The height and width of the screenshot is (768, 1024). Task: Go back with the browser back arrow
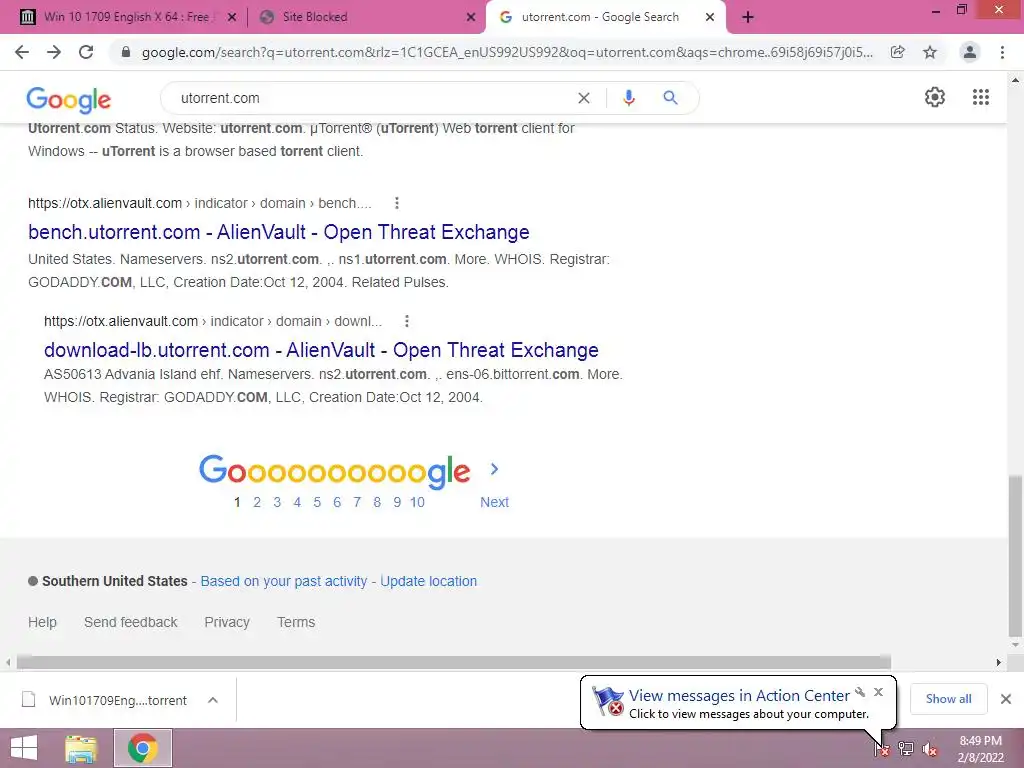click(22, 52)
